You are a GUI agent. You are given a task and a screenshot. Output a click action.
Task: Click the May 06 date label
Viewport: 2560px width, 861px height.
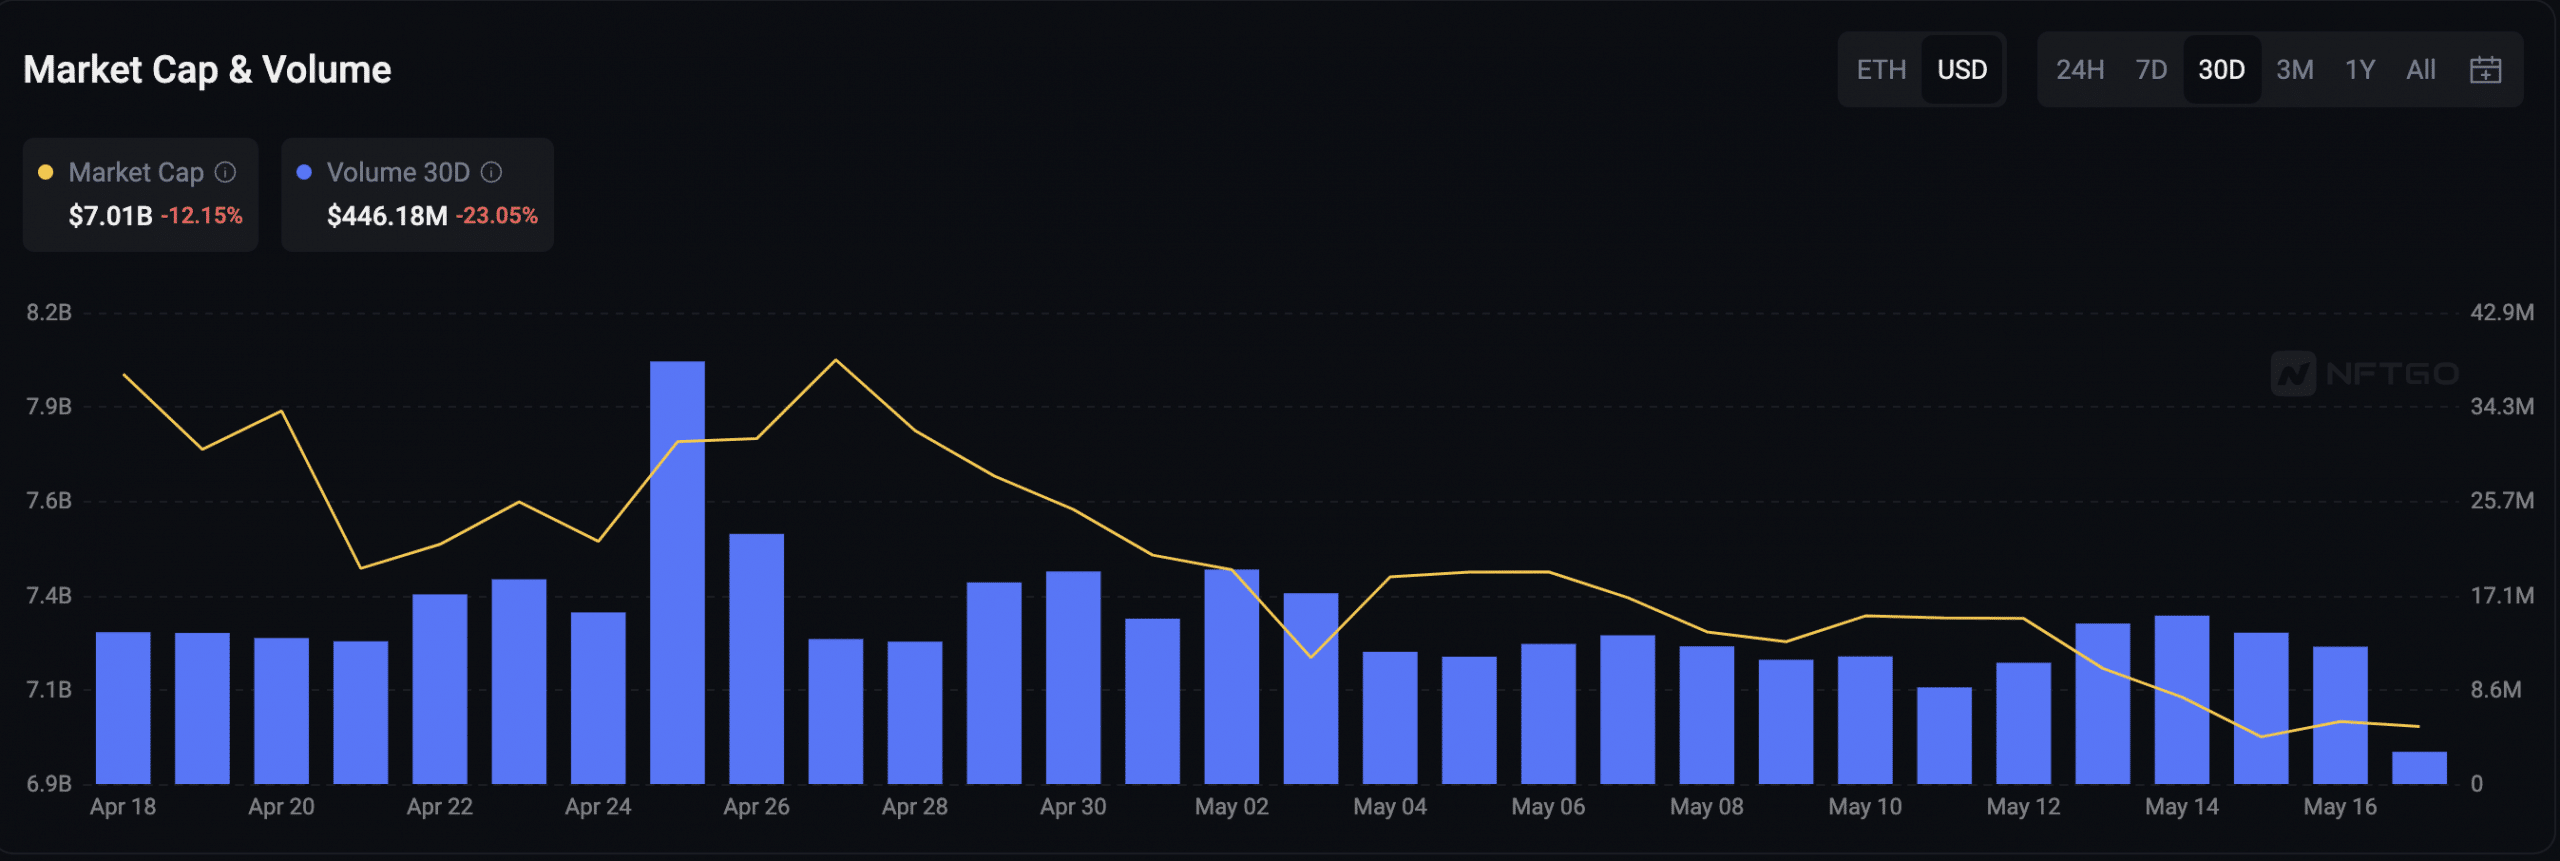coord(1548,806)
